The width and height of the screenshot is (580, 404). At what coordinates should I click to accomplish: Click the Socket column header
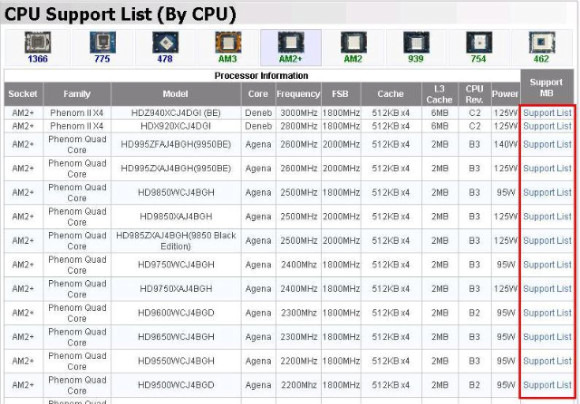click(x=23, y=94)
